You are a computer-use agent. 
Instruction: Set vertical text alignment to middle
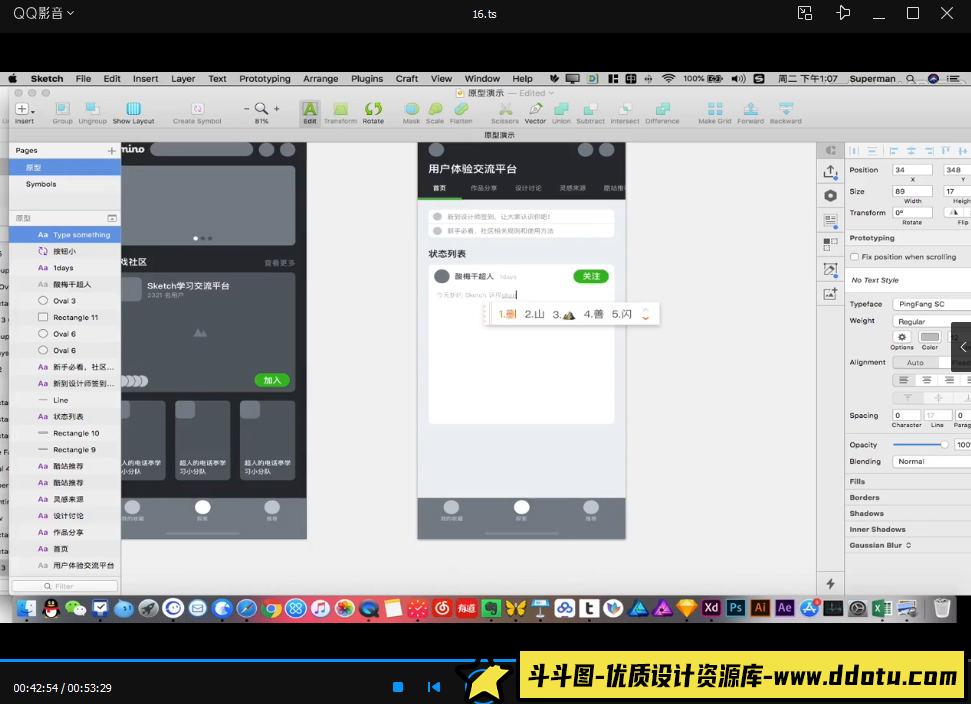(938, 398)
